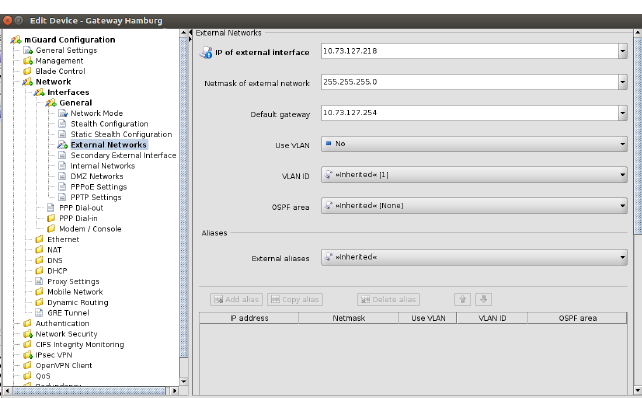Move alias up with the arrow button
Screen dimensions: 642x398
point(462,299)
